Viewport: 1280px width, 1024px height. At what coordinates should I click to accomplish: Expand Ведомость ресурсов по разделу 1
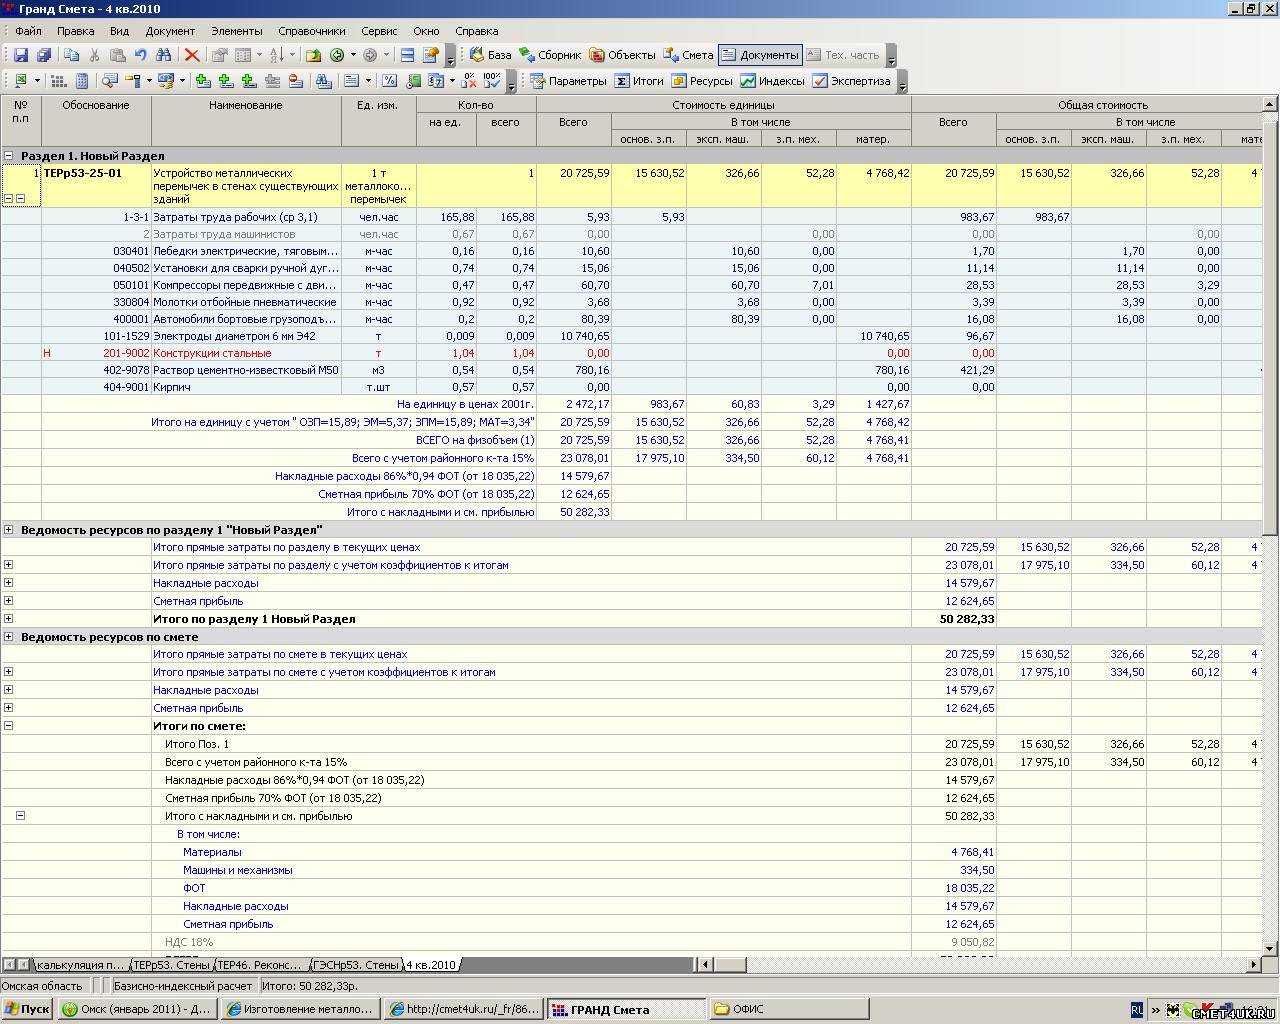[9, 530]
